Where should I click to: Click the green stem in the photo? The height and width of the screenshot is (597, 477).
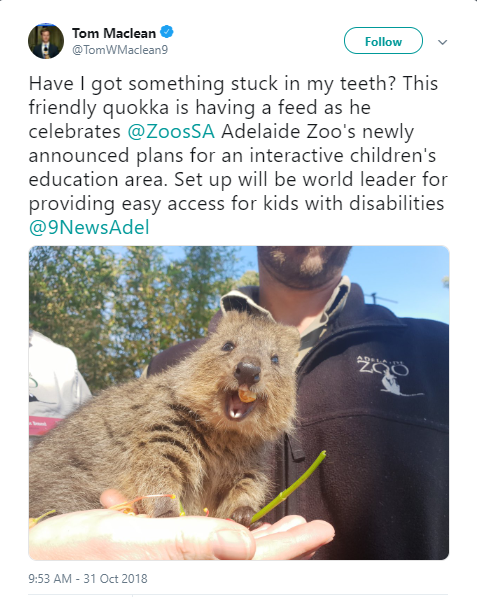[x=288, y=487]
